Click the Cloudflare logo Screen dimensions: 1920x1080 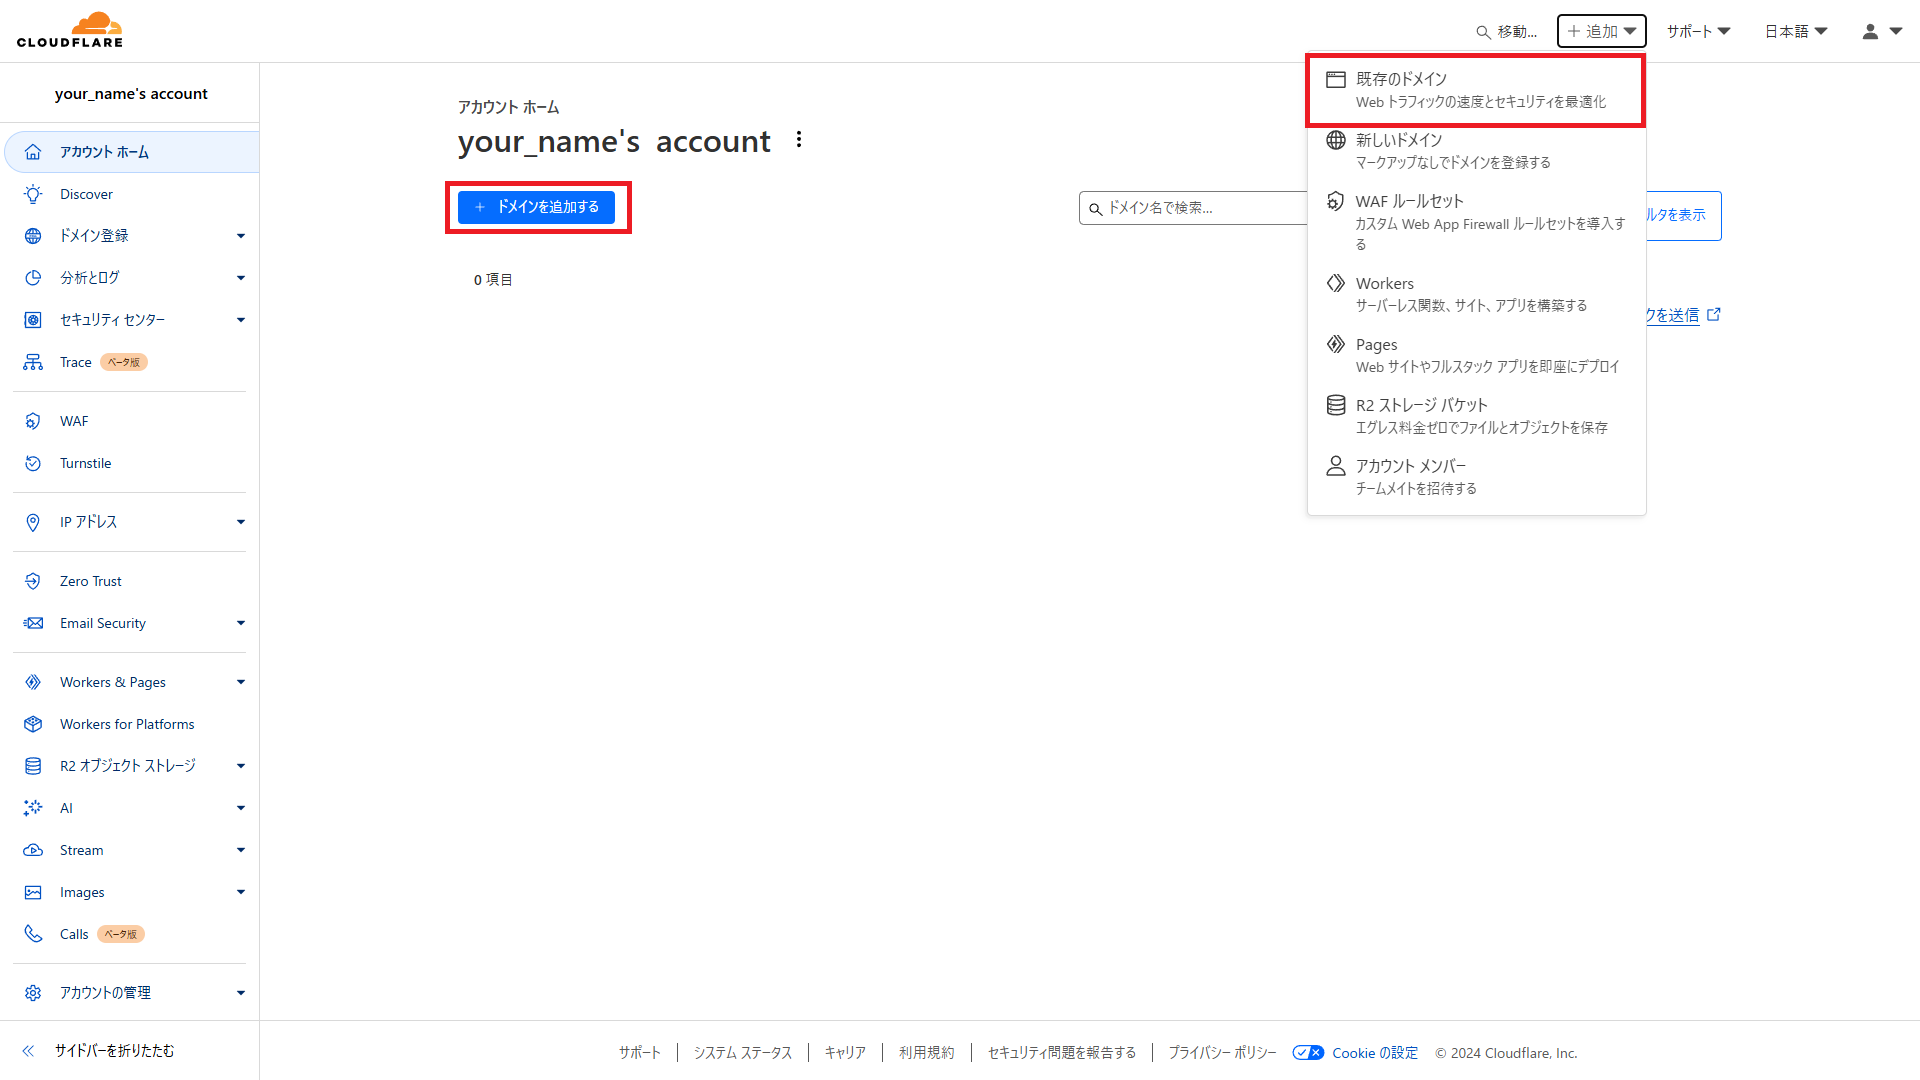70,30
